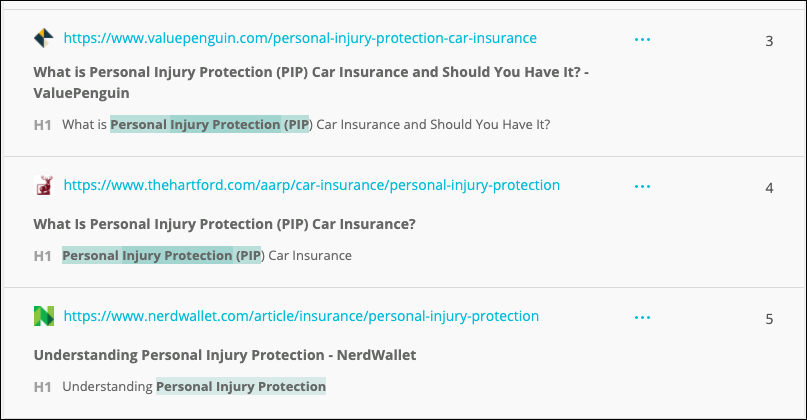Click 'What Is Personal Injury Protection (PIP) Car Insurance?' title

tap(224, 224)
